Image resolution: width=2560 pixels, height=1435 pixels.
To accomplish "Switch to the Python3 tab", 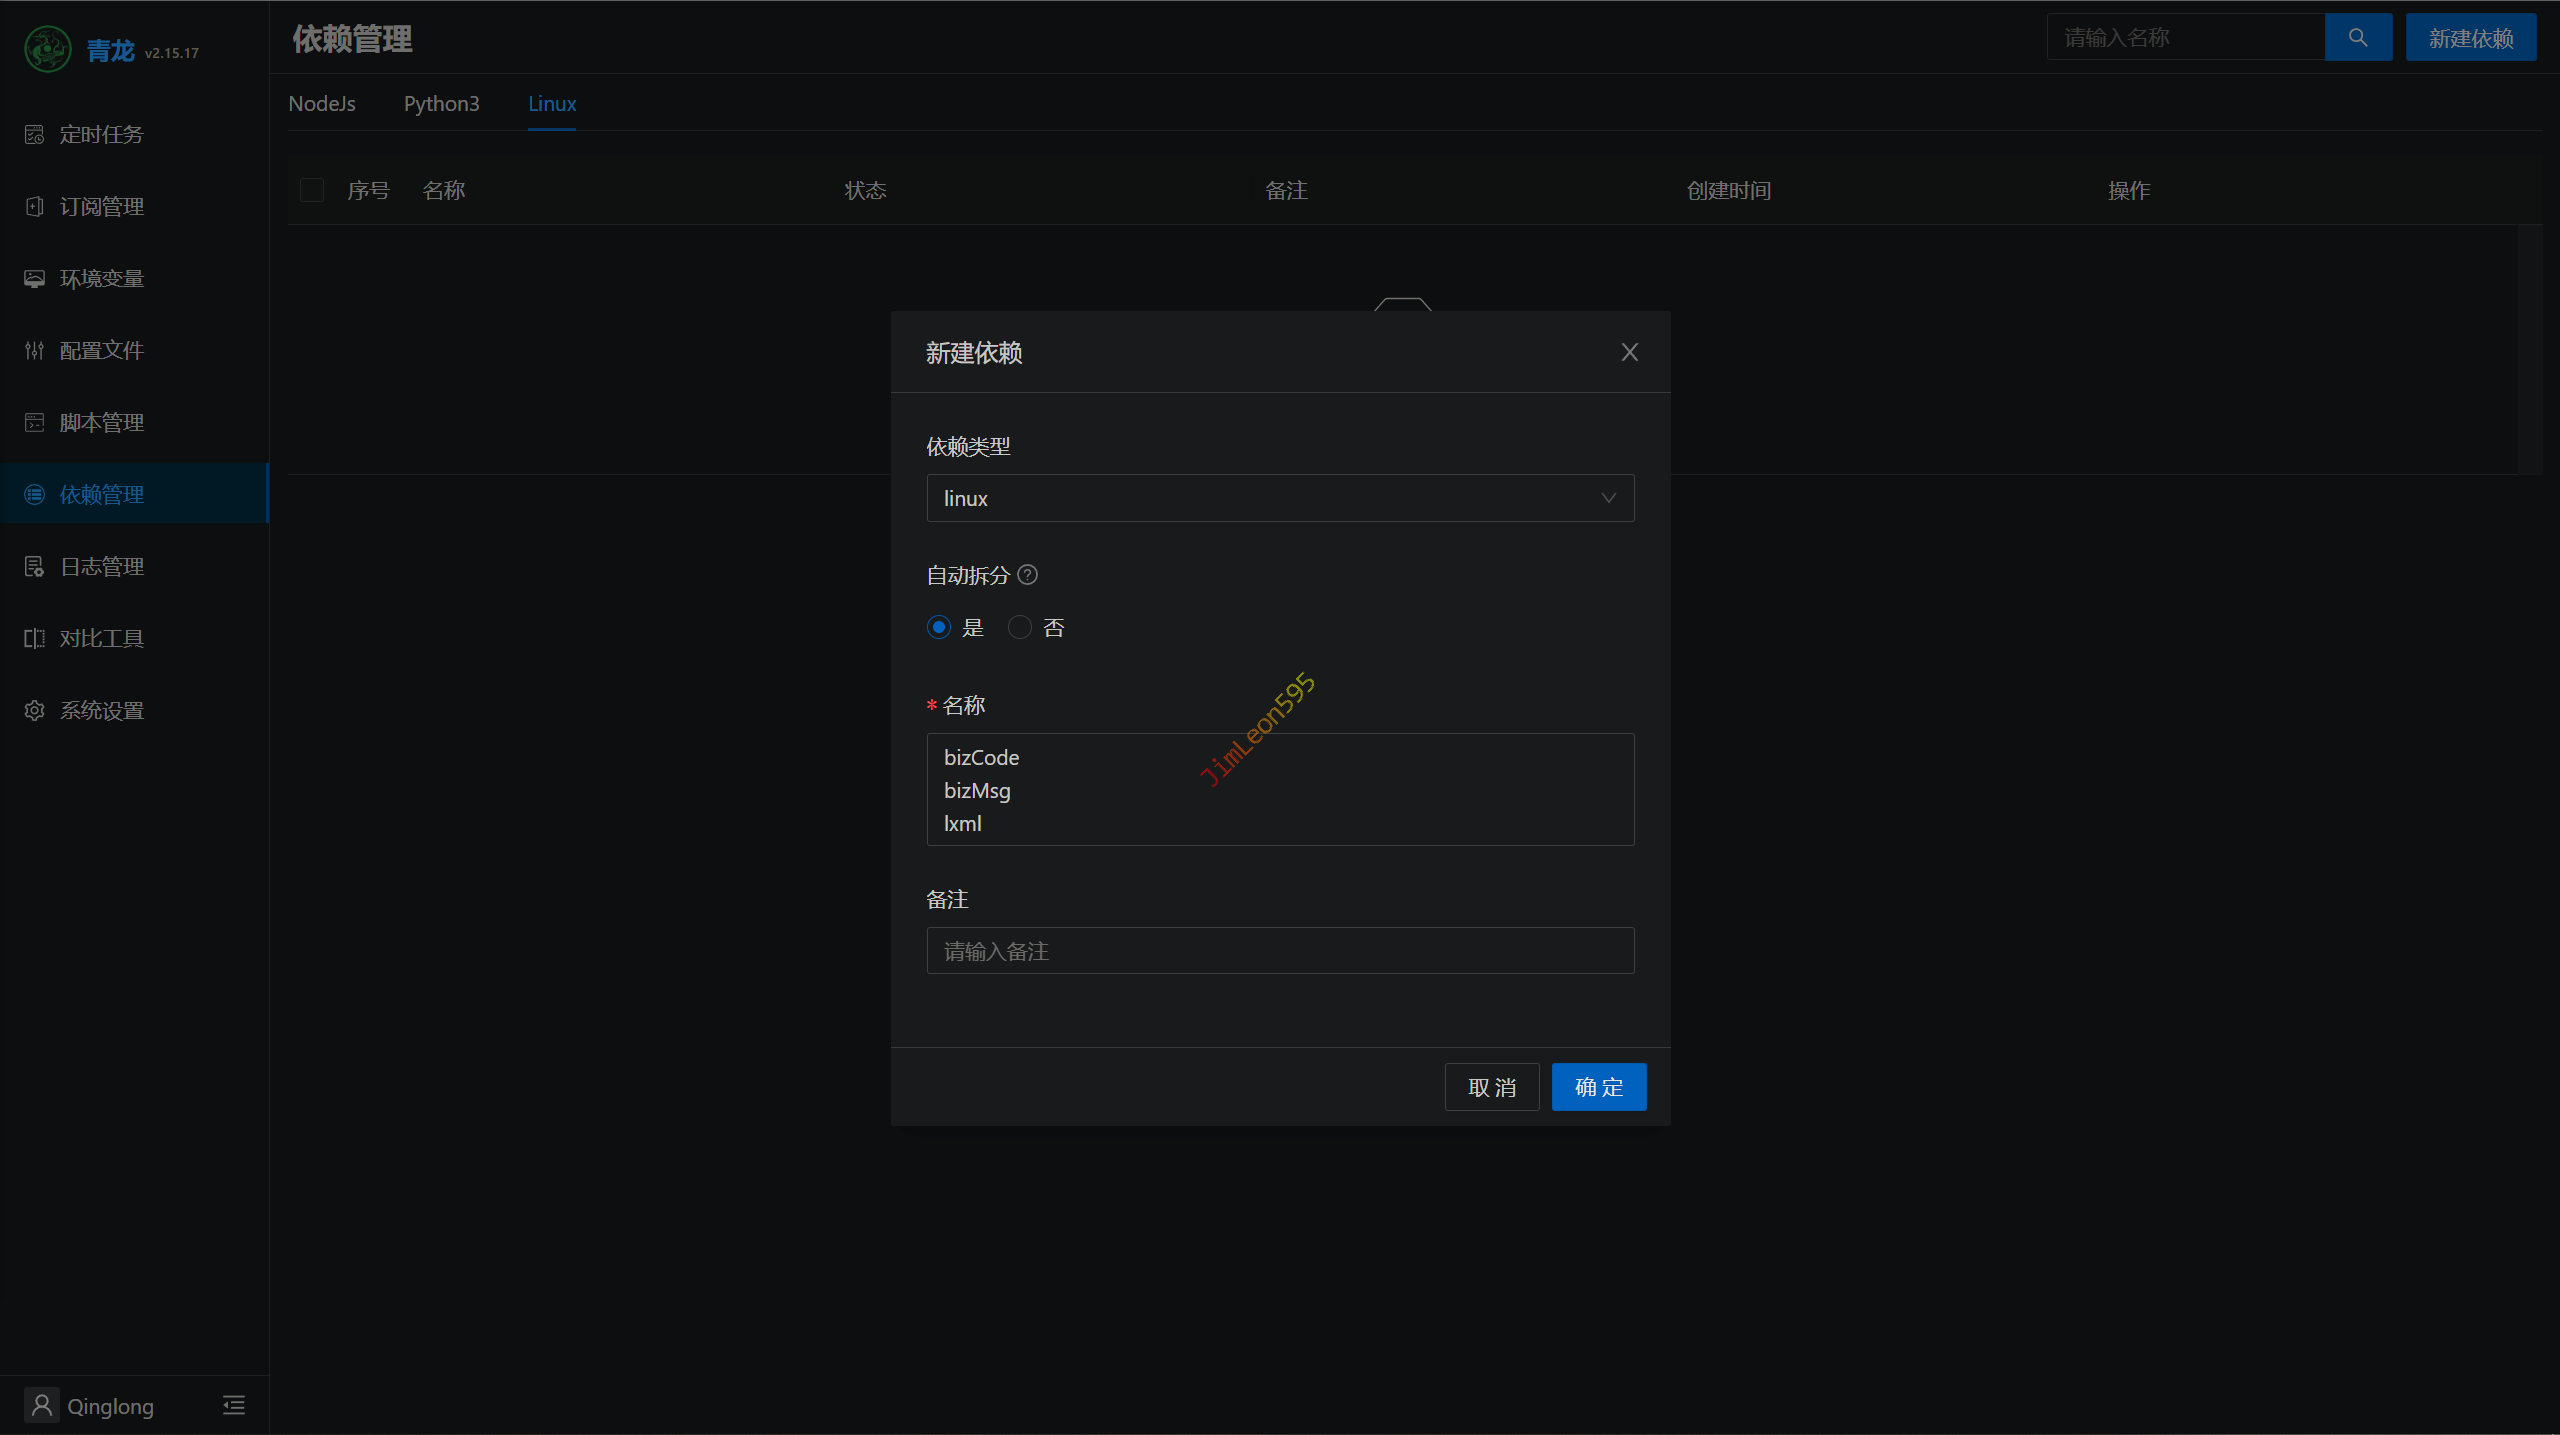I will tap(441, 104).
